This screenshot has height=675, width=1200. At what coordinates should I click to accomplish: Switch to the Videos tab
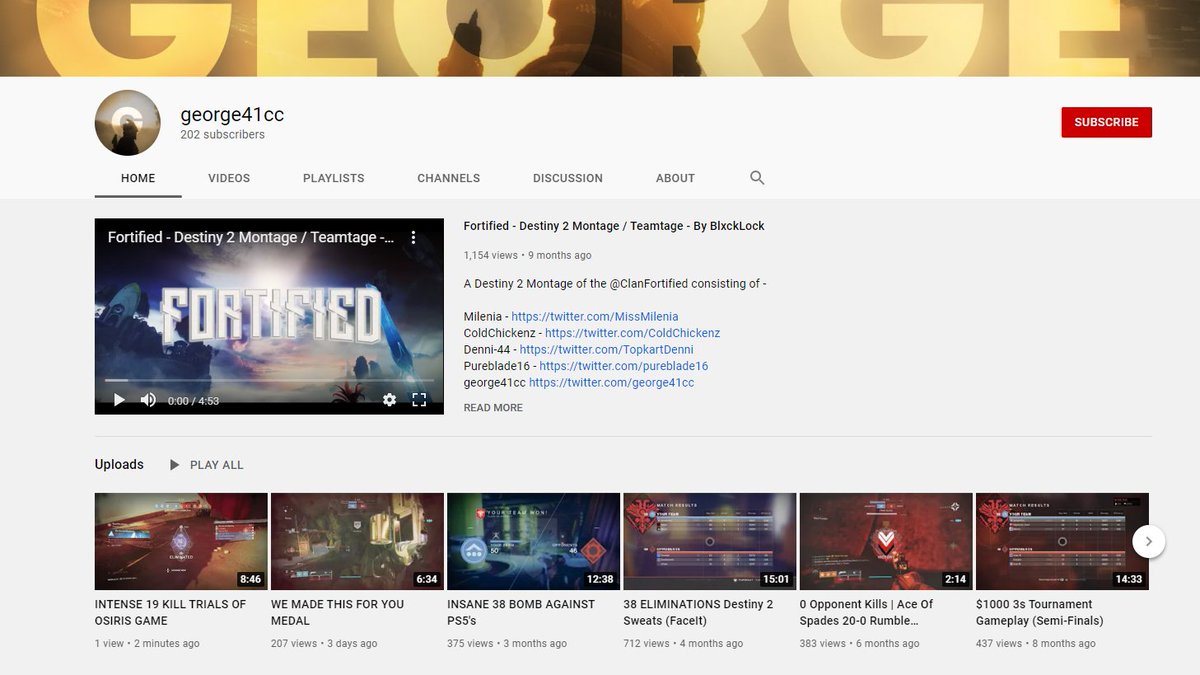pos(229,178)
